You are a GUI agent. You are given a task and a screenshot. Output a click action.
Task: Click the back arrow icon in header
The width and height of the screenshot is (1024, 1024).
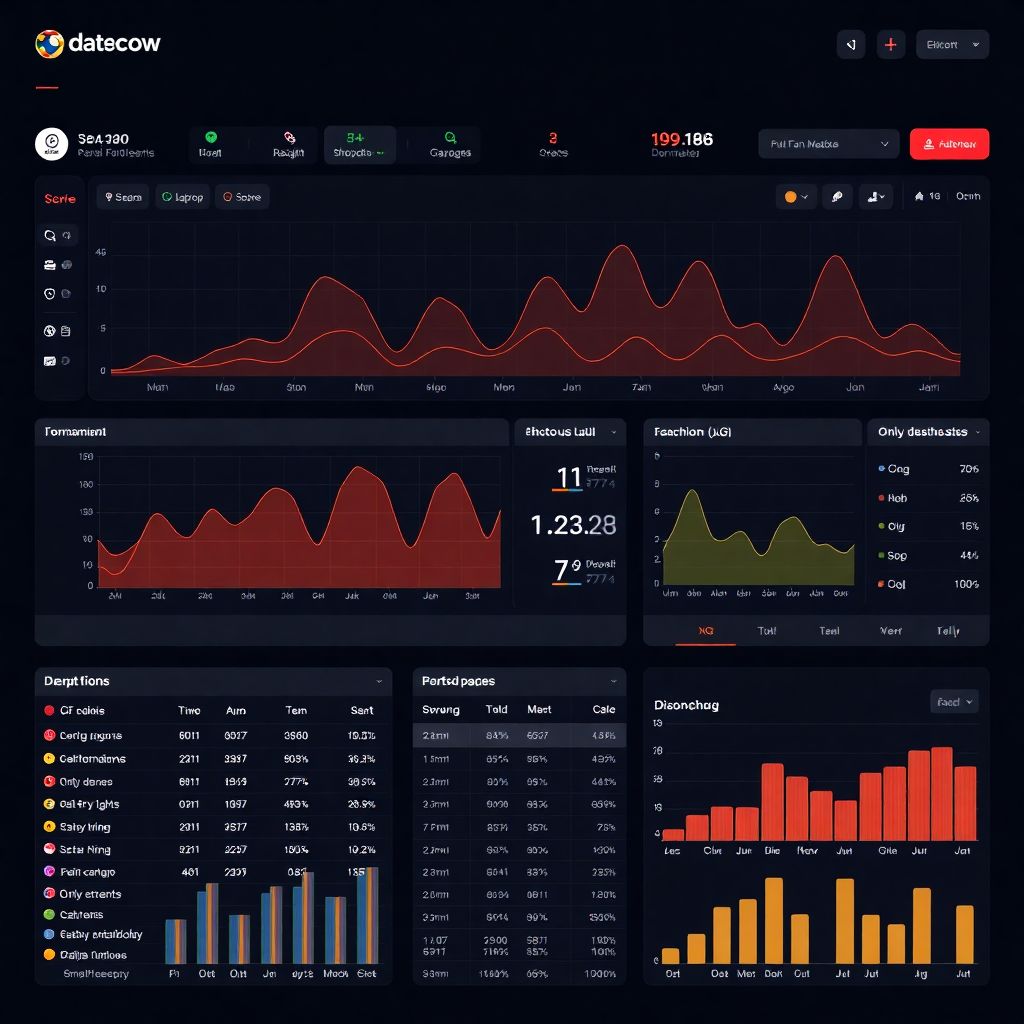(851, 44)
